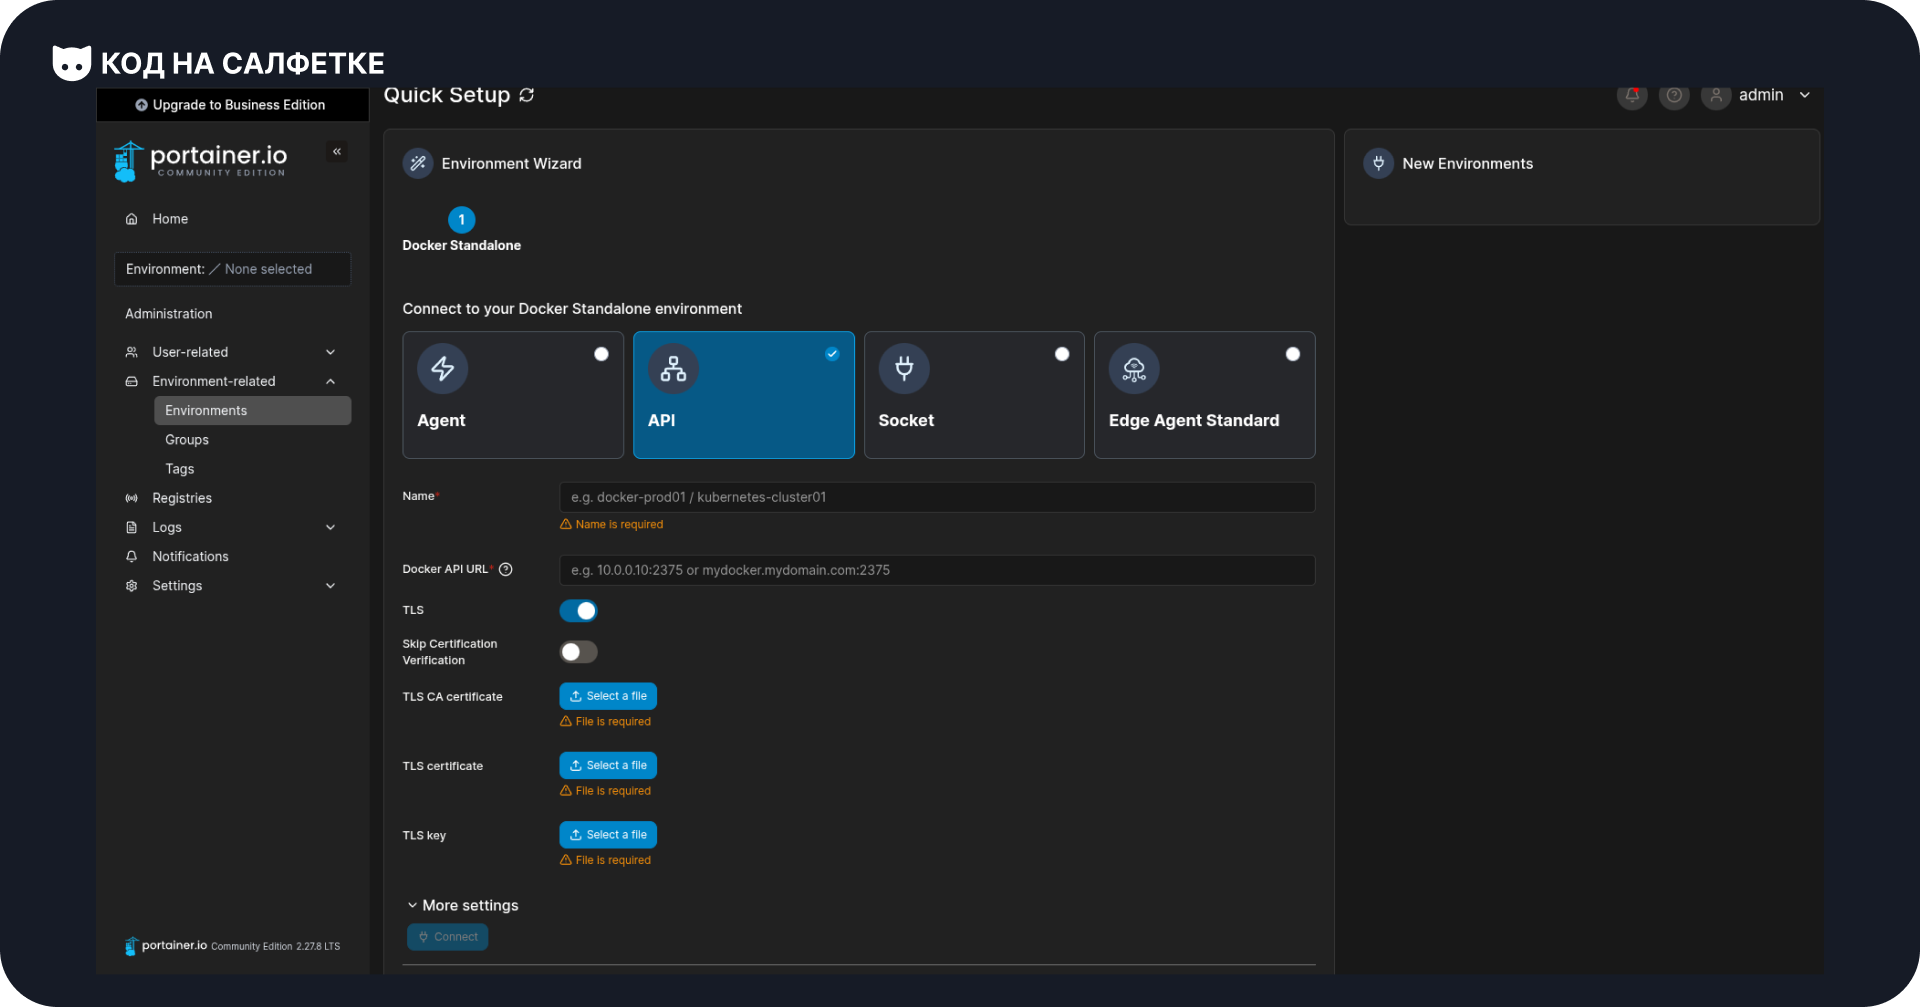This screenshot has width=1920, height=1007.
Task: Click step 1 Docker Standalone circle
Action: tap(461, 219)
